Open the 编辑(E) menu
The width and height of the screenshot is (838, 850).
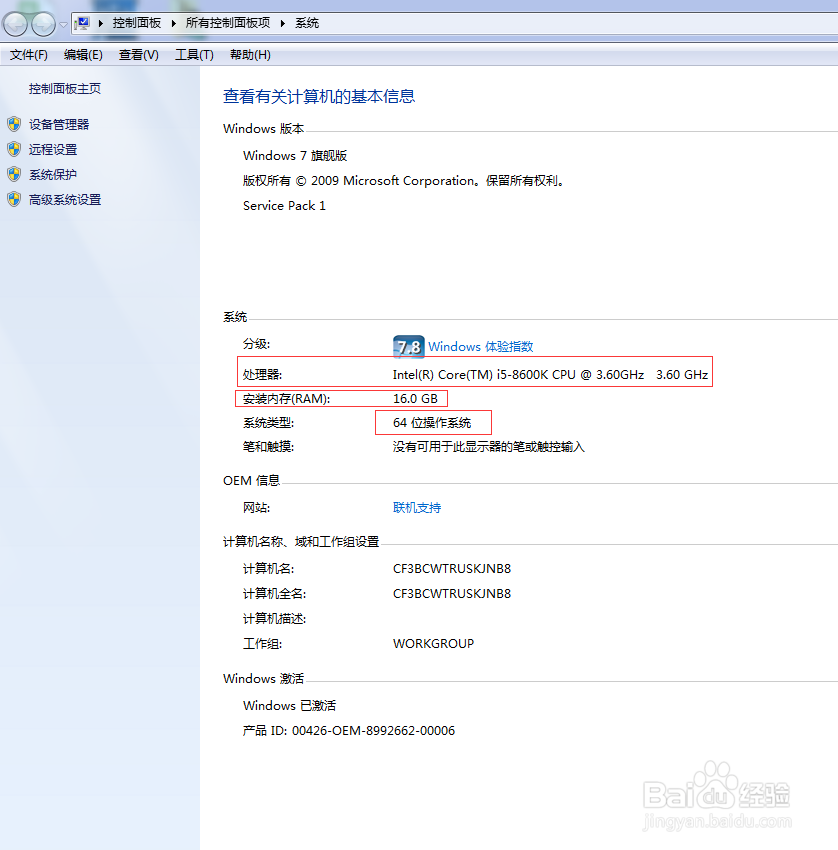[83, 55]
